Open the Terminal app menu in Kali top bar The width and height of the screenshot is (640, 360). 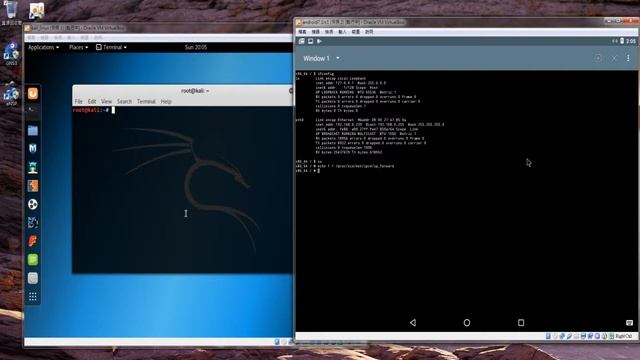tap(111, 47)
